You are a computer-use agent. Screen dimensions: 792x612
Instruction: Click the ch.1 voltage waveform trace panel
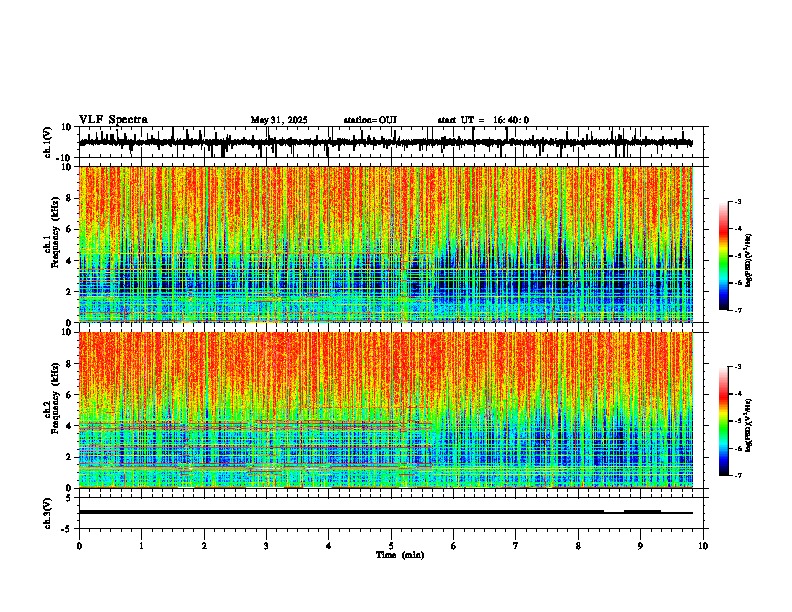click(393, 142)
